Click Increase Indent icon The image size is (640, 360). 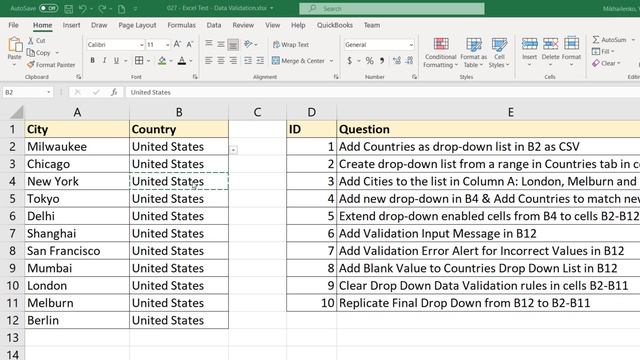tap(260, 60)
